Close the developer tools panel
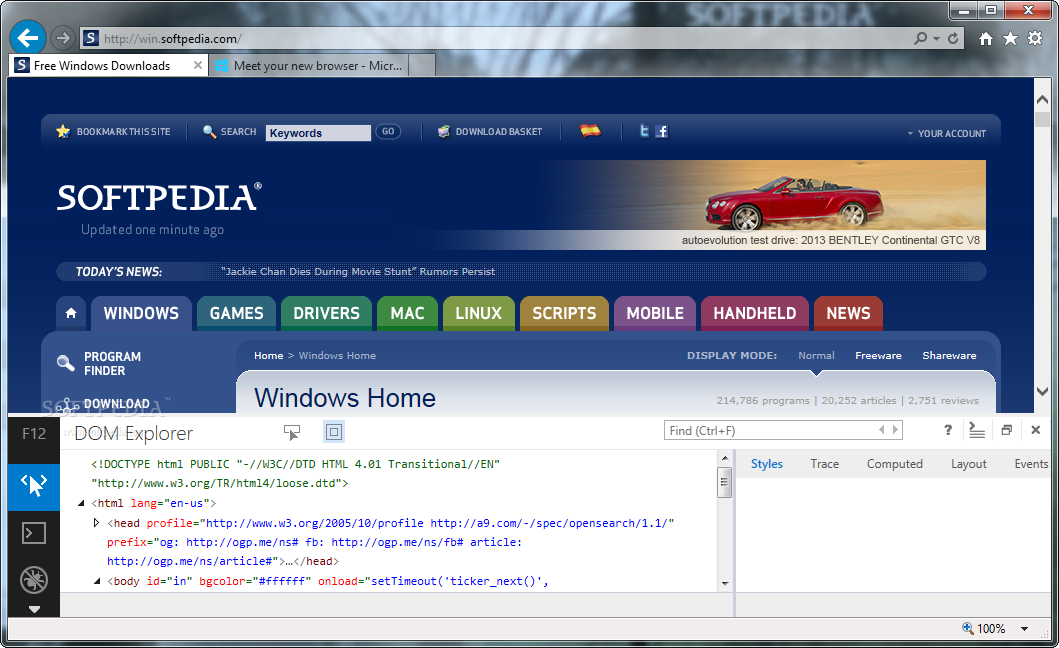The image size is (1059, 648). click(1035, 430)
